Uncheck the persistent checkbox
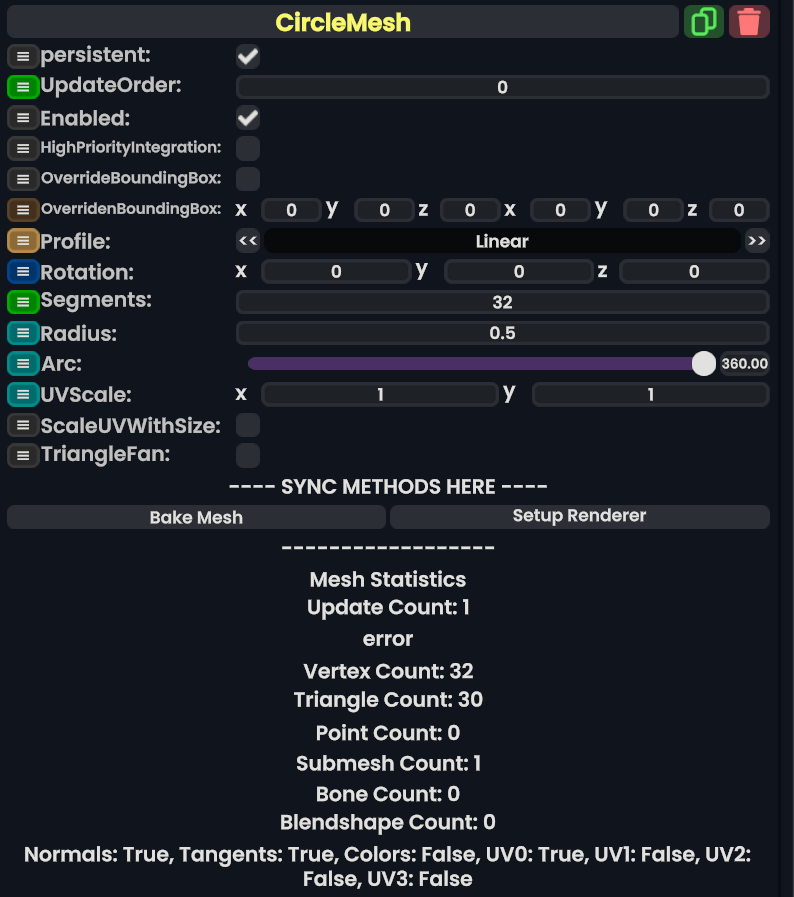 247,57
